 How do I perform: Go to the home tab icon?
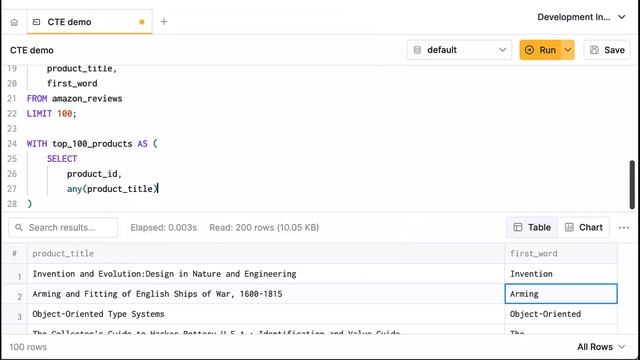coord(14,22)
